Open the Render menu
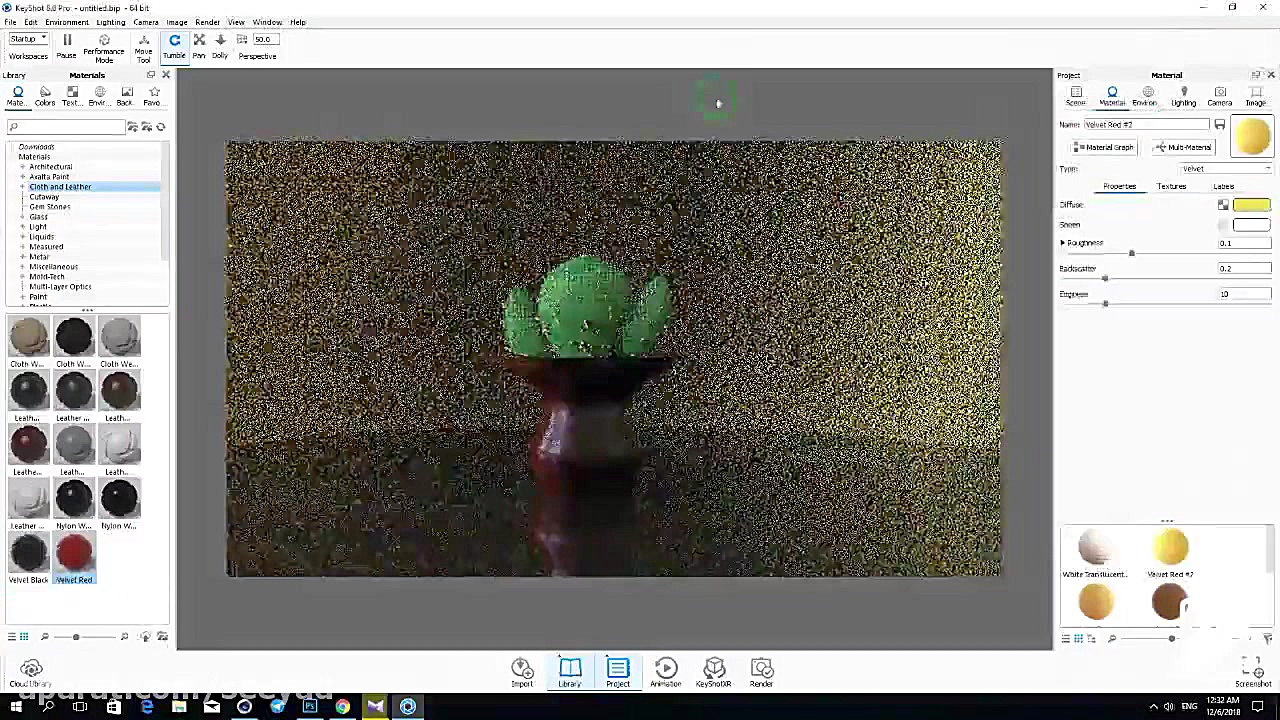This screenshot has width=1280, height=720. coord(208,22)
